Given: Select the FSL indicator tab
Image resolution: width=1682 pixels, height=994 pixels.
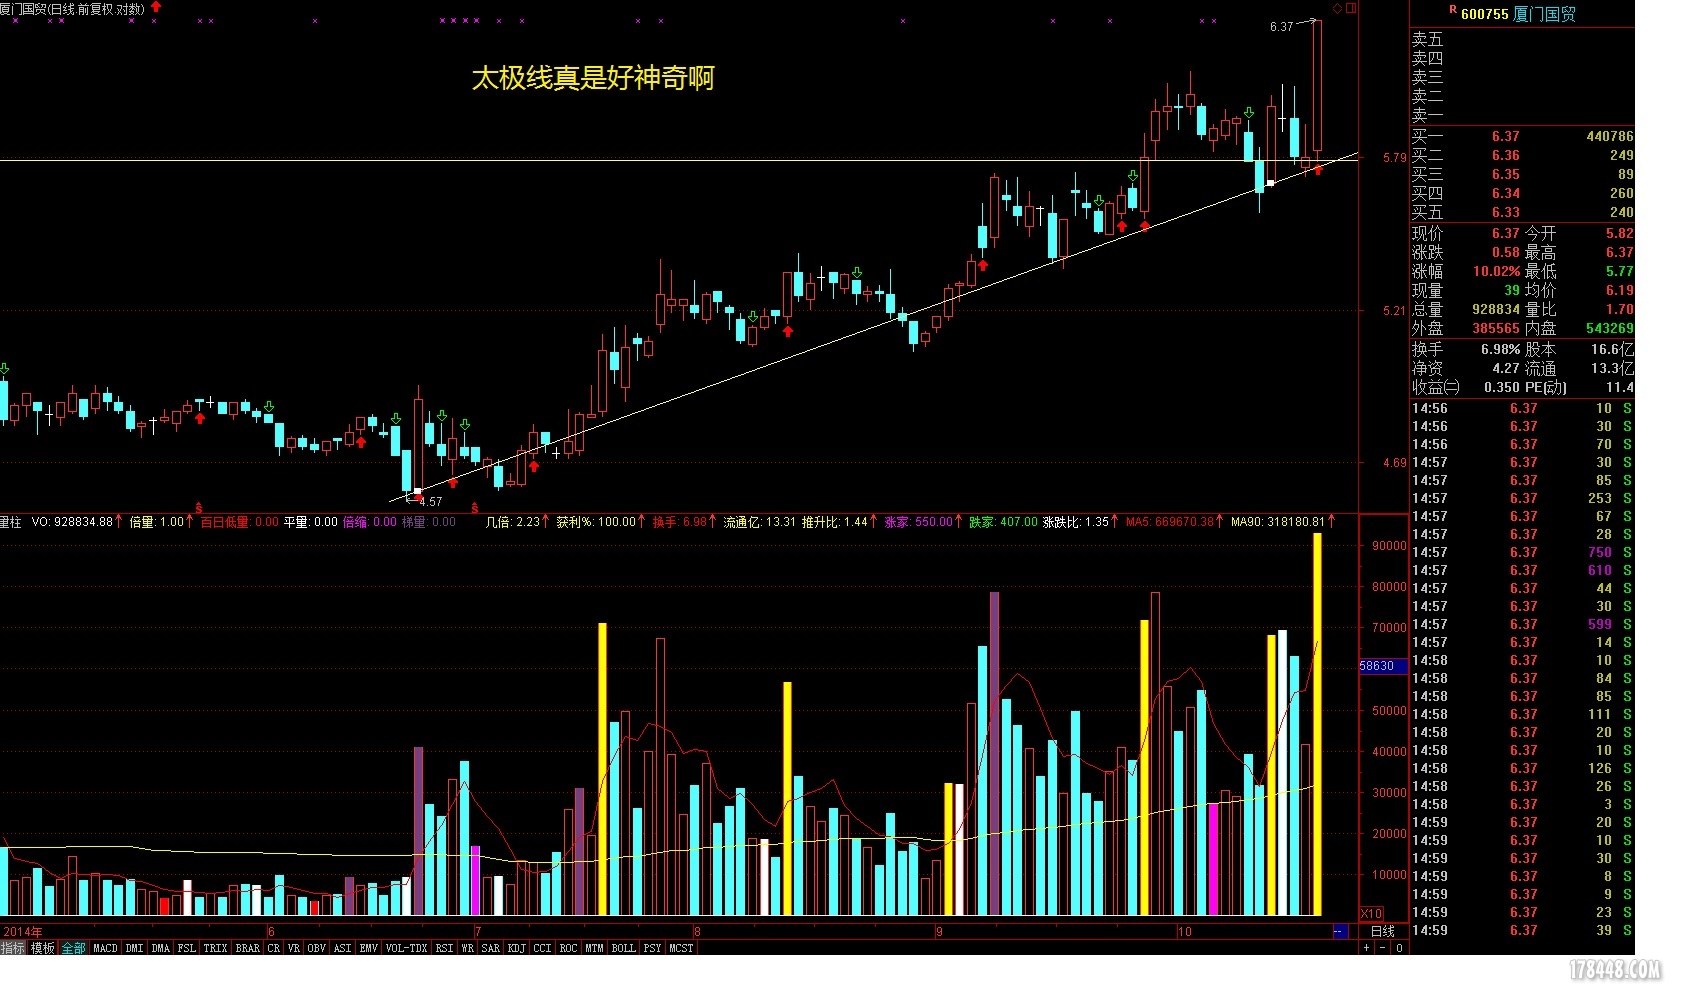Looking at the screenshot, I should (x=187, y=948).
